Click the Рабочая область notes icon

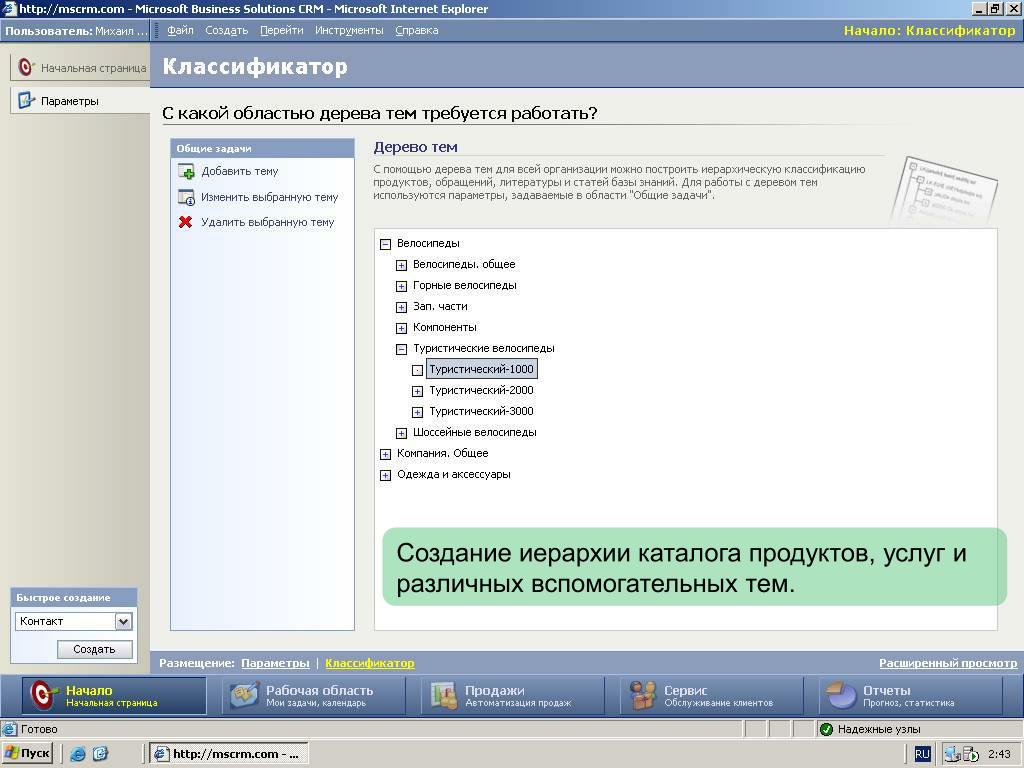click(245, 696)
